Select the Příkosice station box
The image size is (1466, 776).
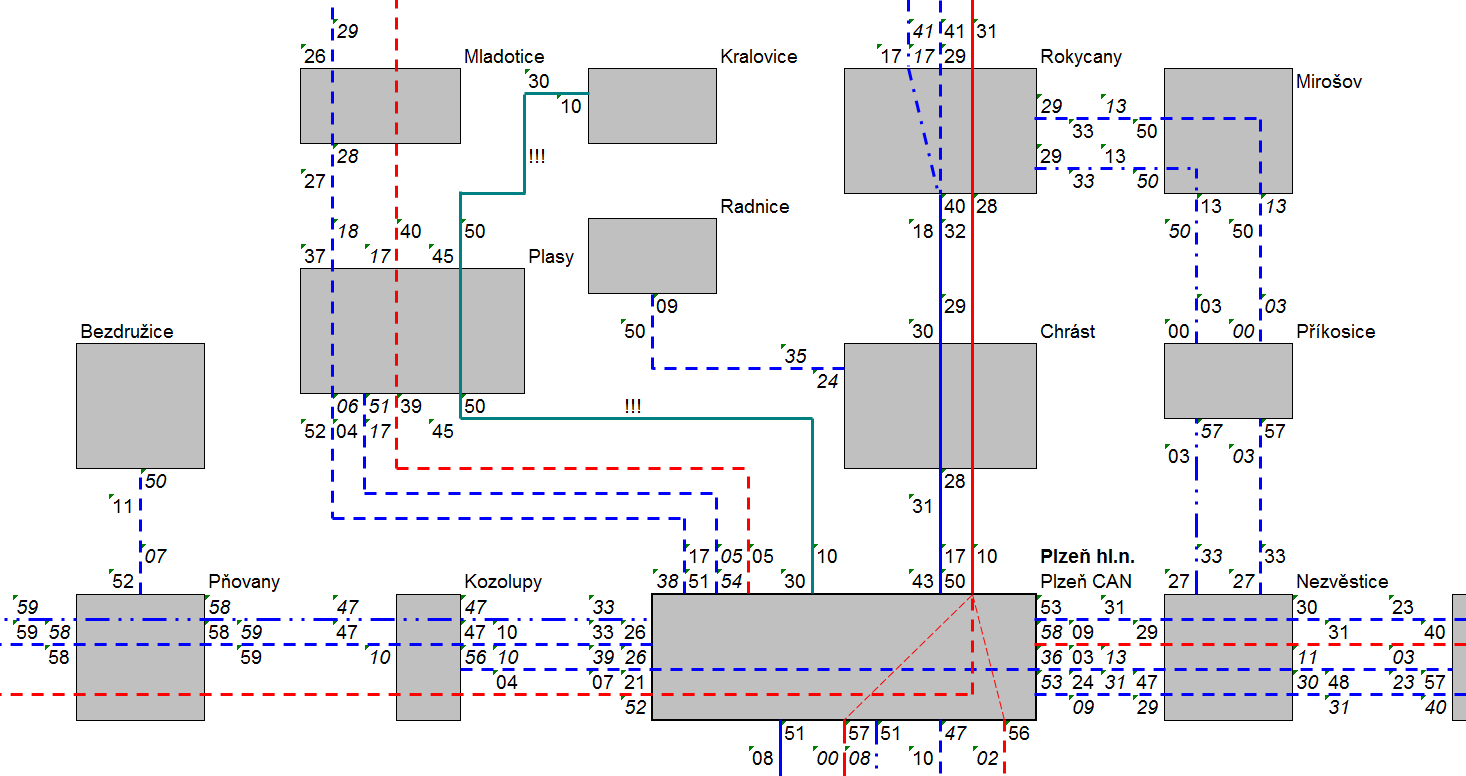[x=1228, y=381]
